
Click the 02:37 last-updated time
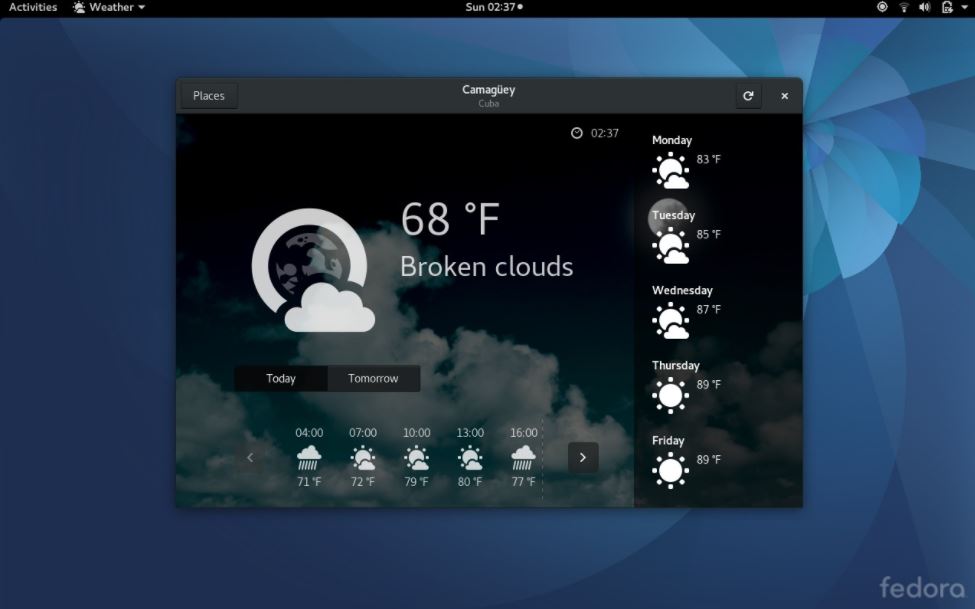604,133
